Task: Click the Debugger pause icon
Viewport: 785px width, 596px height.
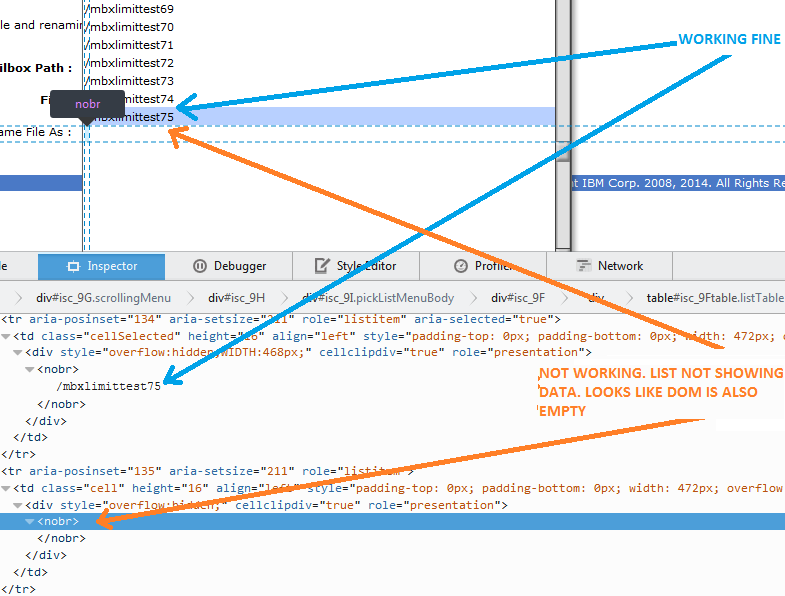Action: click(199, 266)
